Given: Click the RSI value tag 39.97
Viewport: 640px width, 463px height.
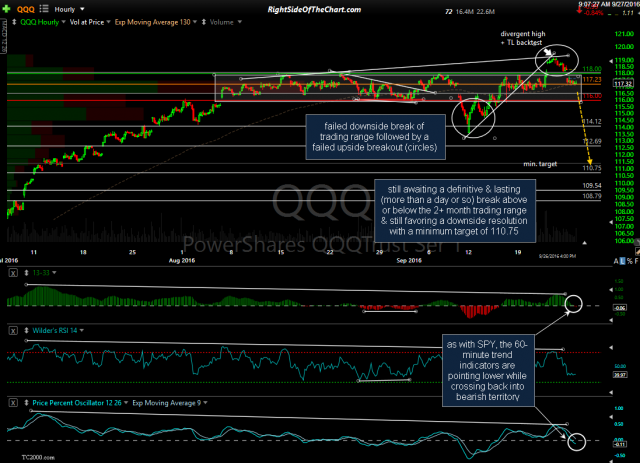Looking at the screenshot, I should click(620, 374).
